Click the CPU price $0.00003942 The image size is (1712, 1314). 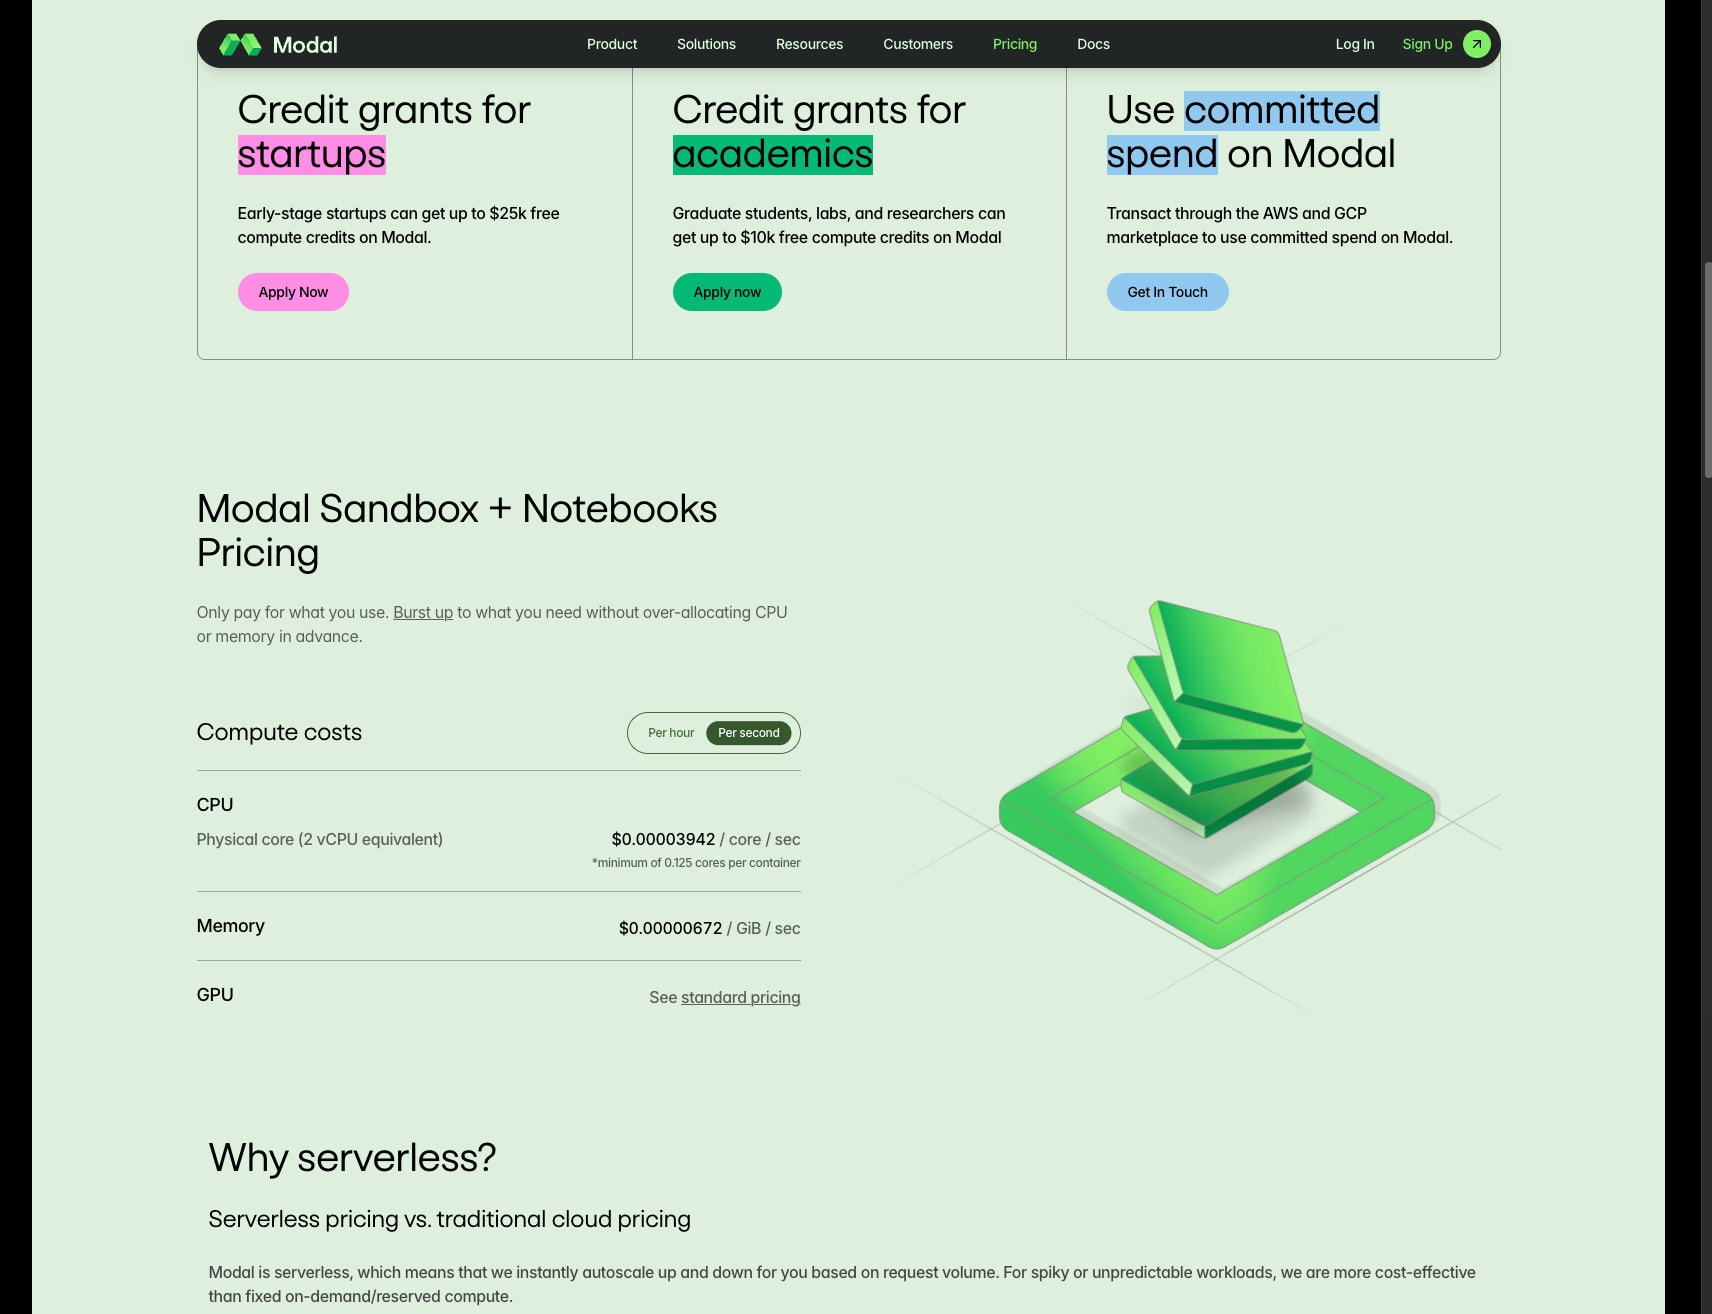pyautogui.click(x=663, y=839)
